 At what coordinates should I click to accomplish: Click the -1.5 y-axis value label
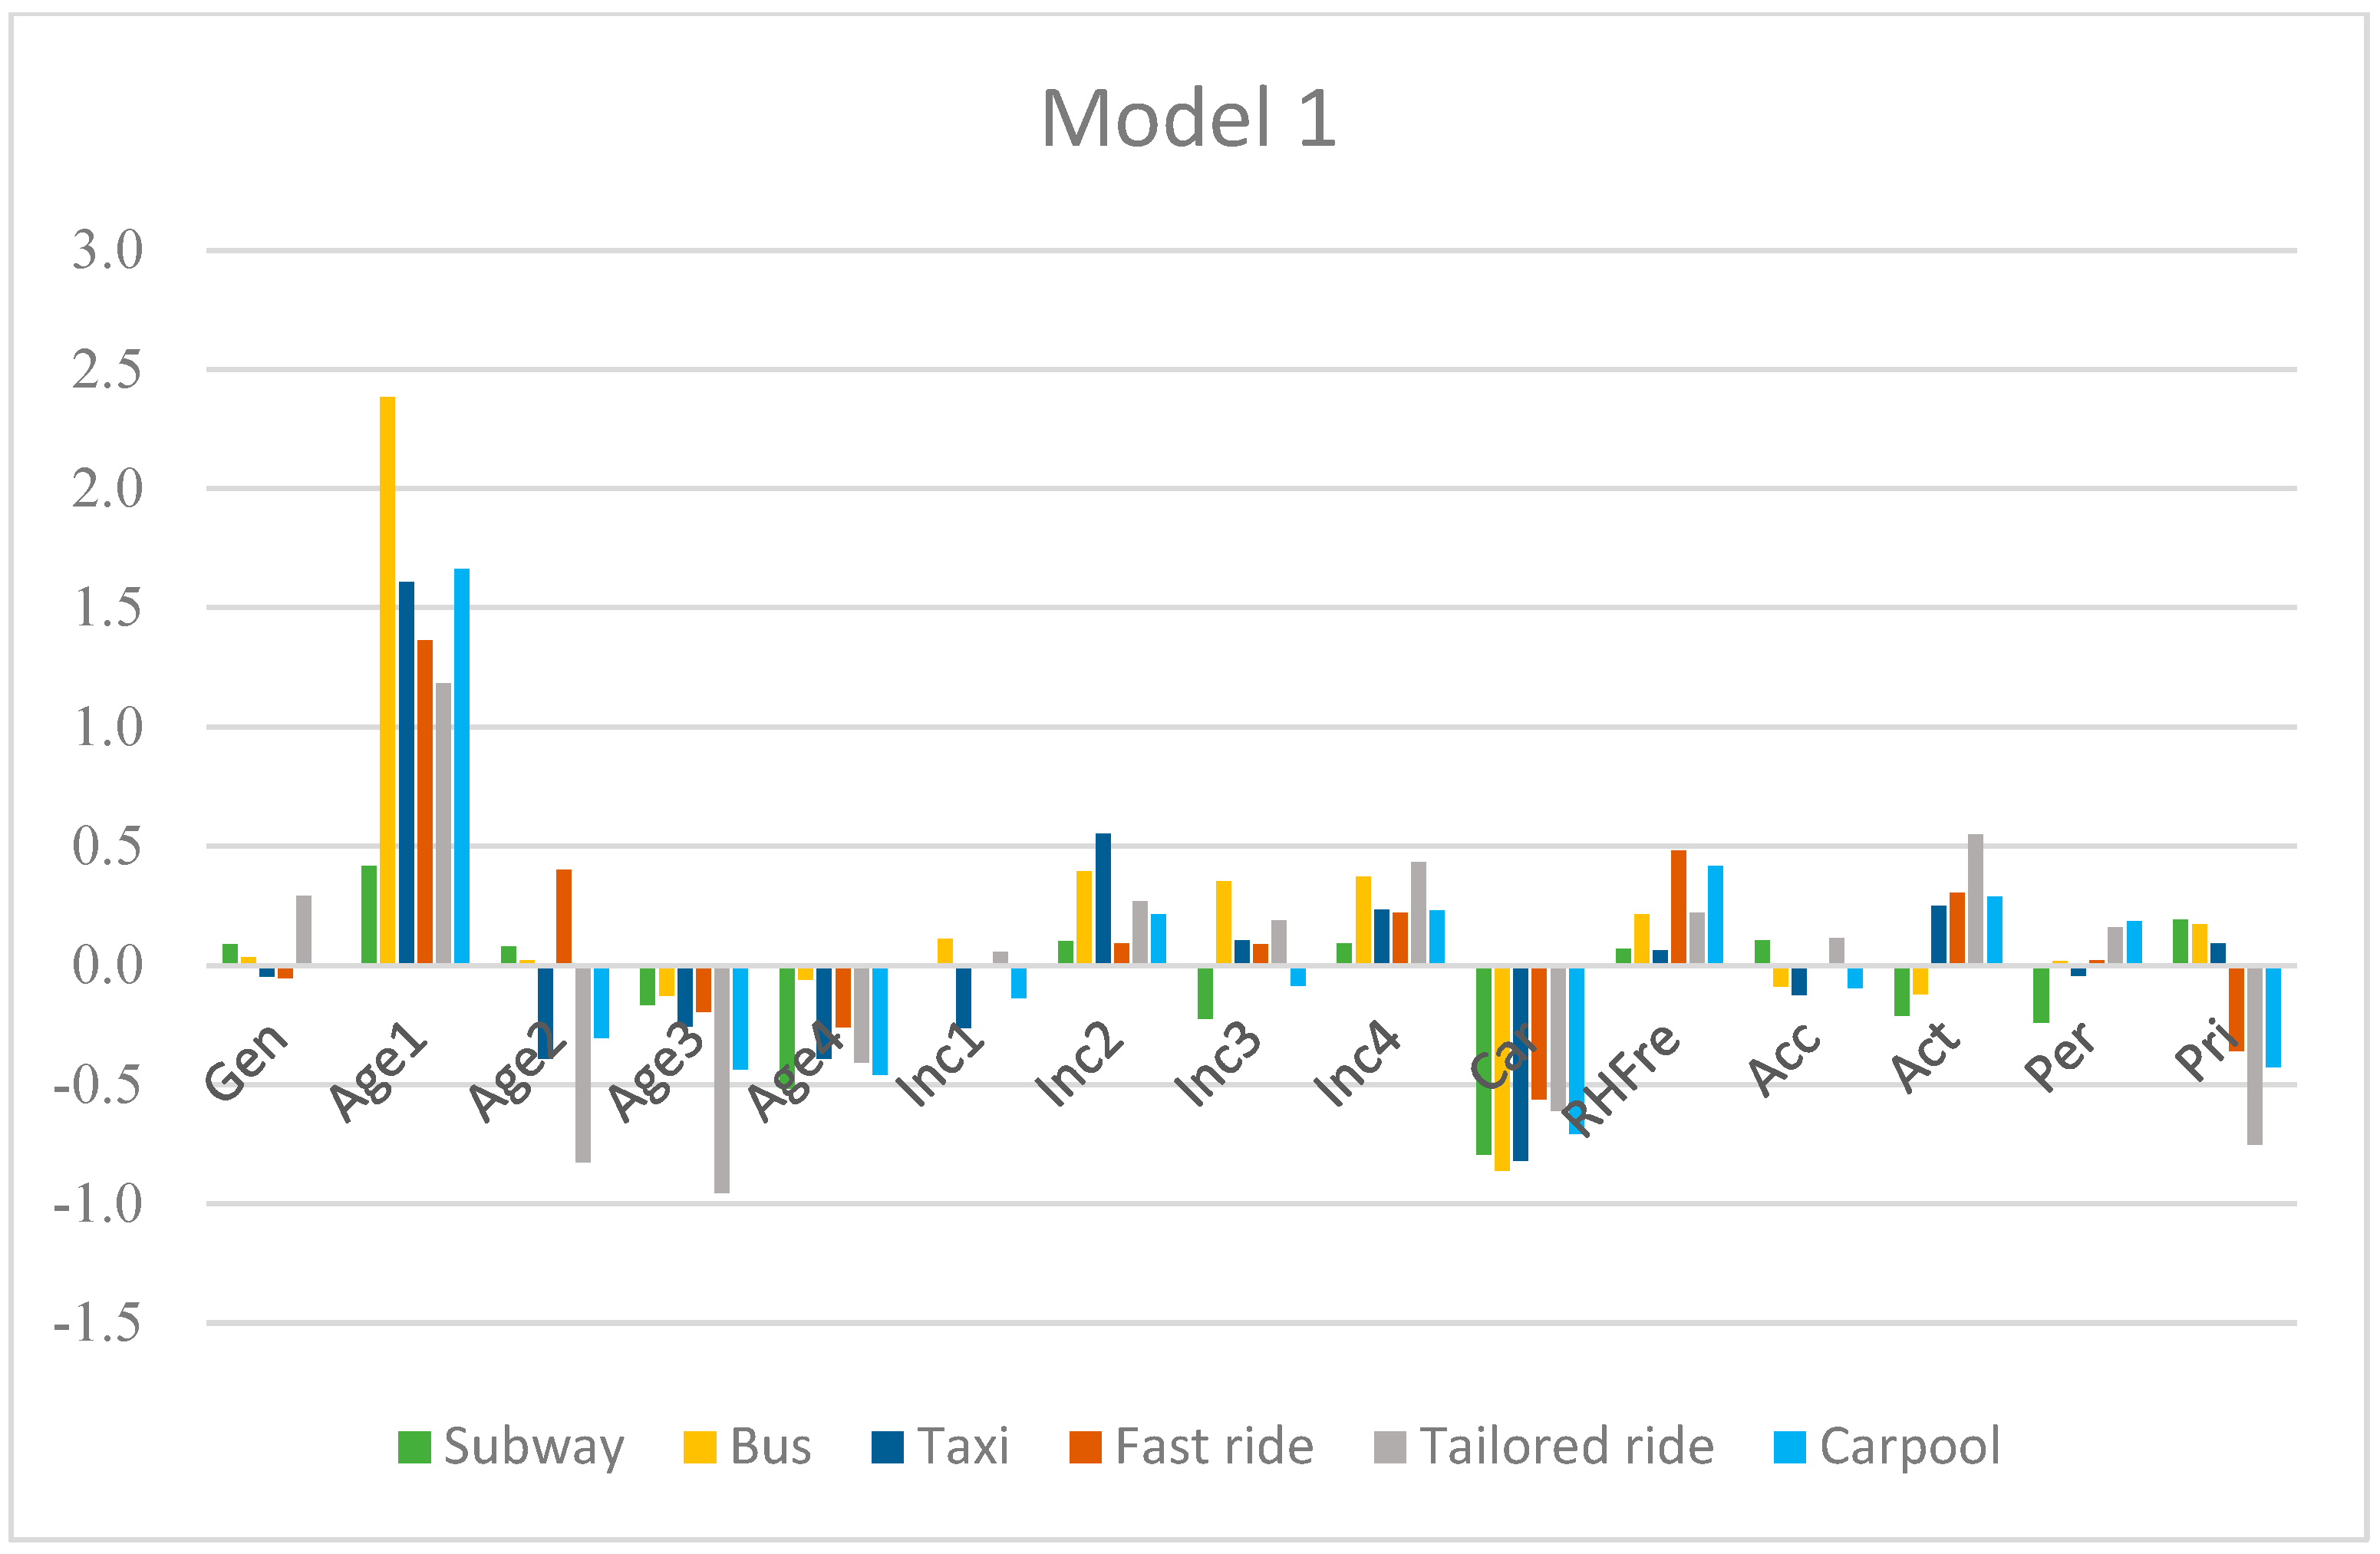[x=98, y=1324]
